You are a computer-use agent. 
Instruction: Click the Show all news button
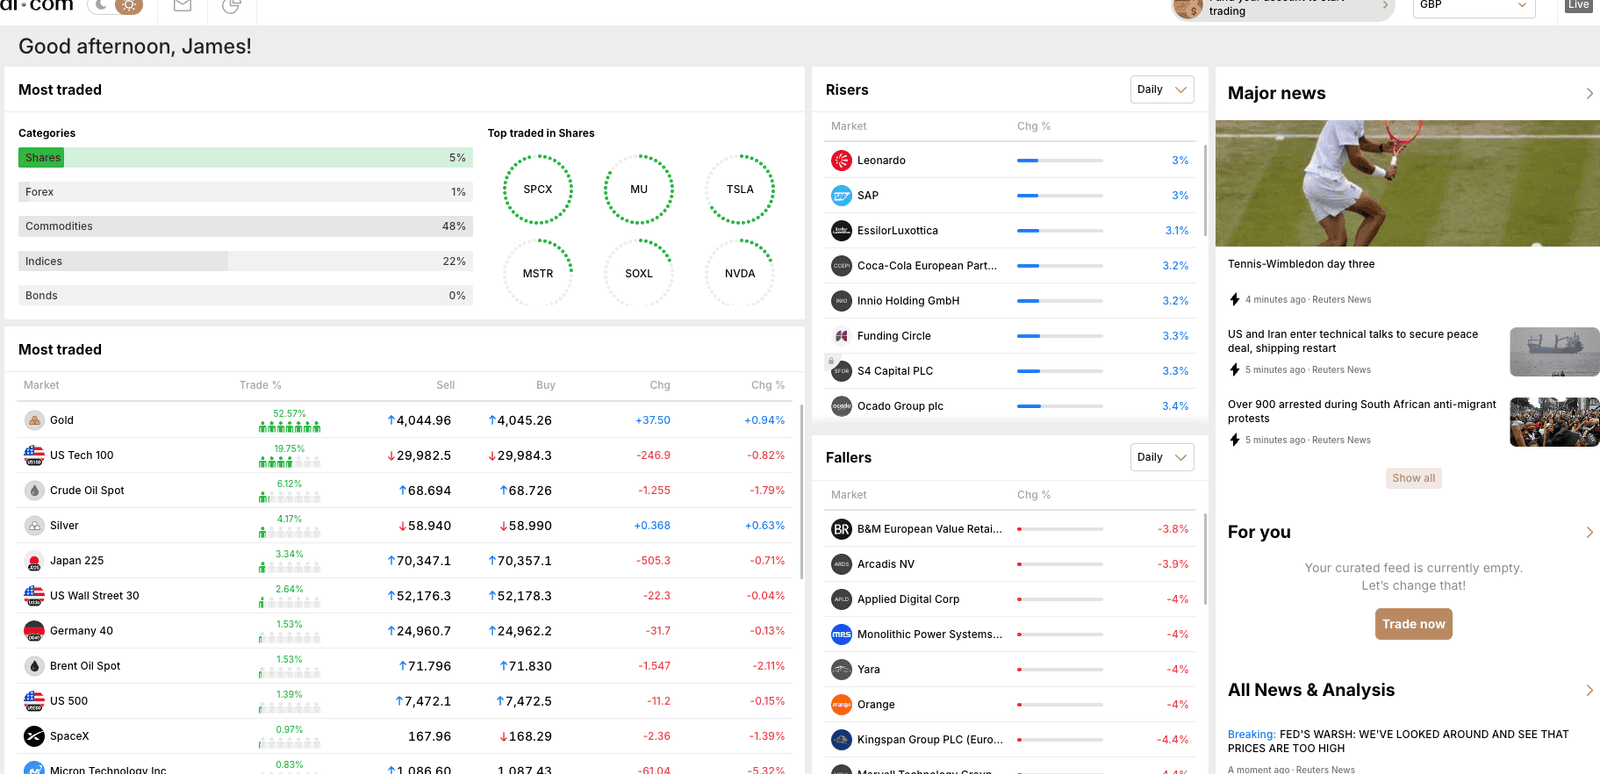1413,478
